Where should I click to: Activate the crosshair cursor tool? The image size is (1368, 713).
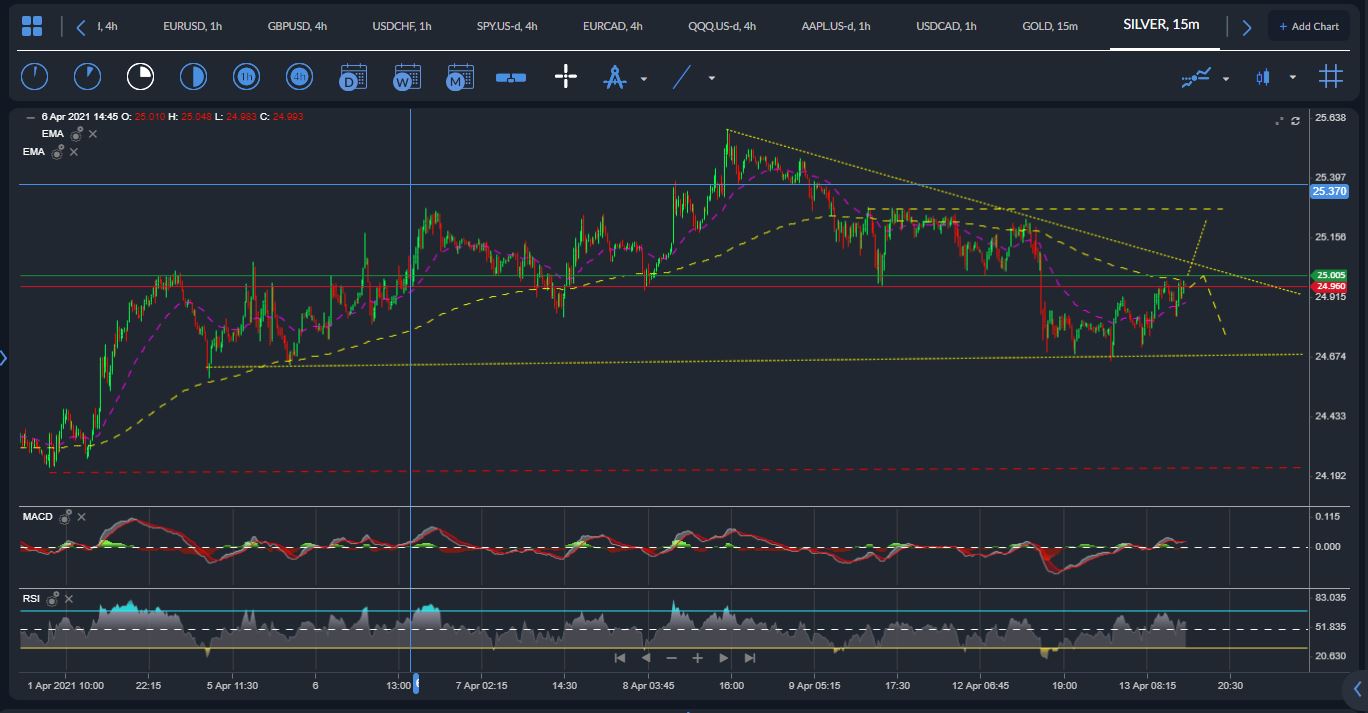(566, 77)
